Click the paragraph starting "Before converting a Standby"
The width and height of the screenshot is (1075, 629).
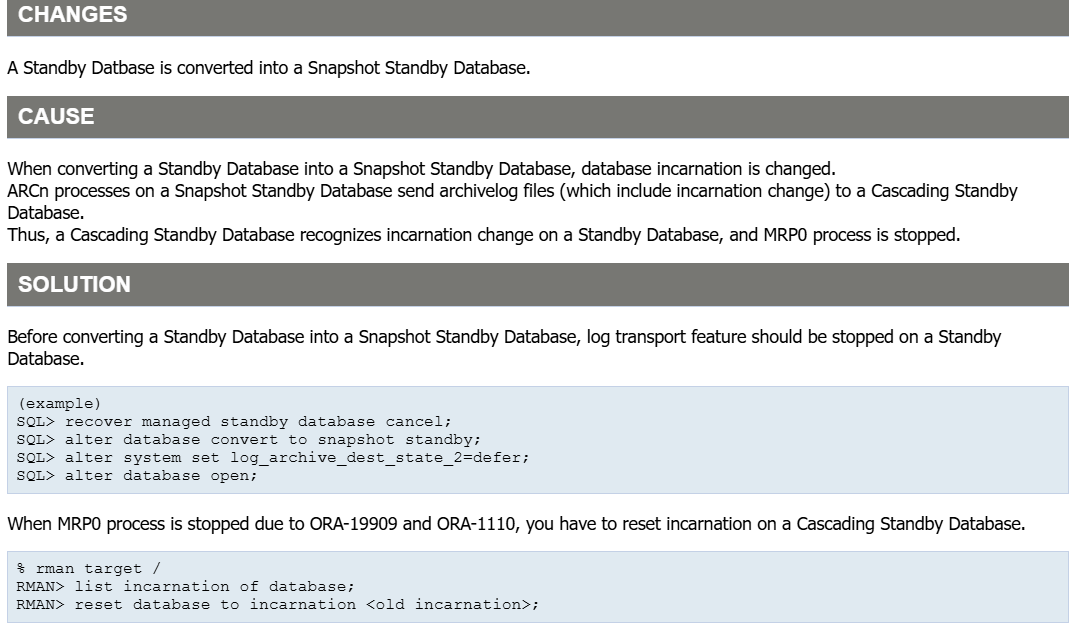click(503, 337)
